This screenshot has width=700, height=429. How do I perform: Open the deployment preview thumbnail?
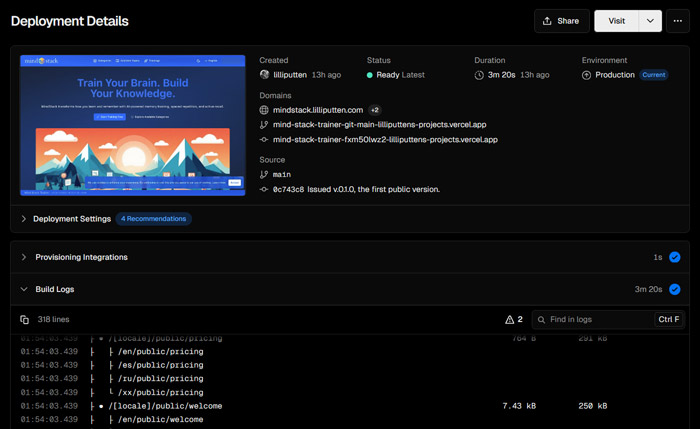click(x=132, y=124)
